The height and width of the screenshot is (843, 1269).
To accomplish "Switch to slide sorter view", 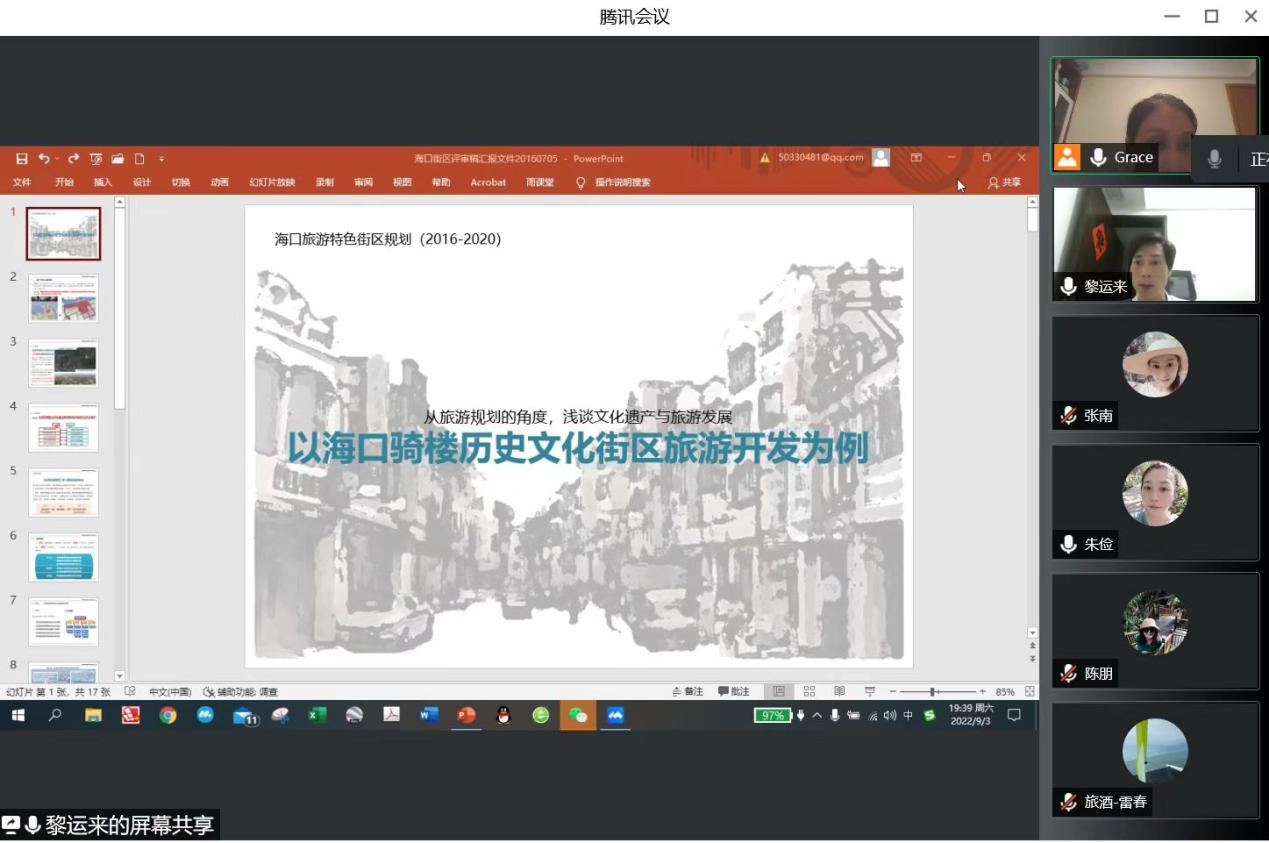I will click(x=809, y=692).
